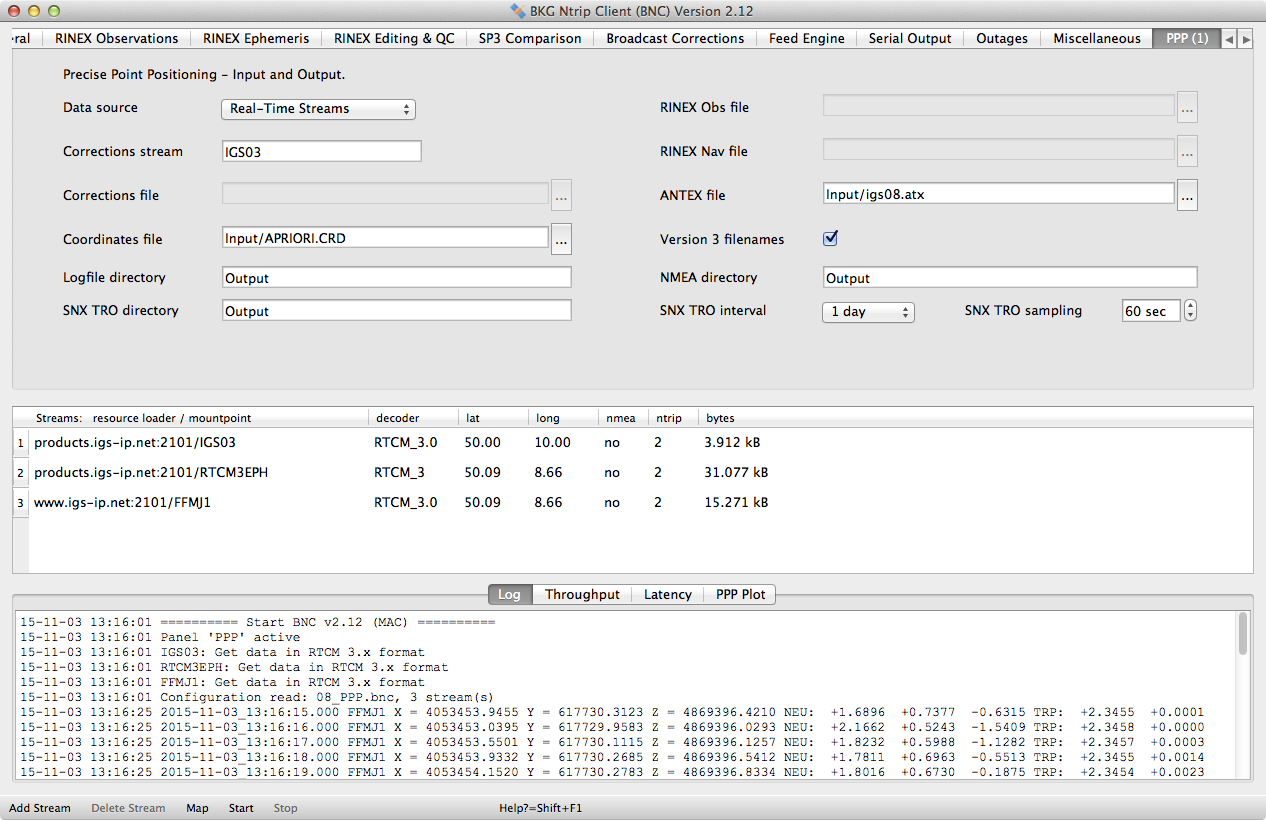Click browse button for Coordinates file

(561, 238)
